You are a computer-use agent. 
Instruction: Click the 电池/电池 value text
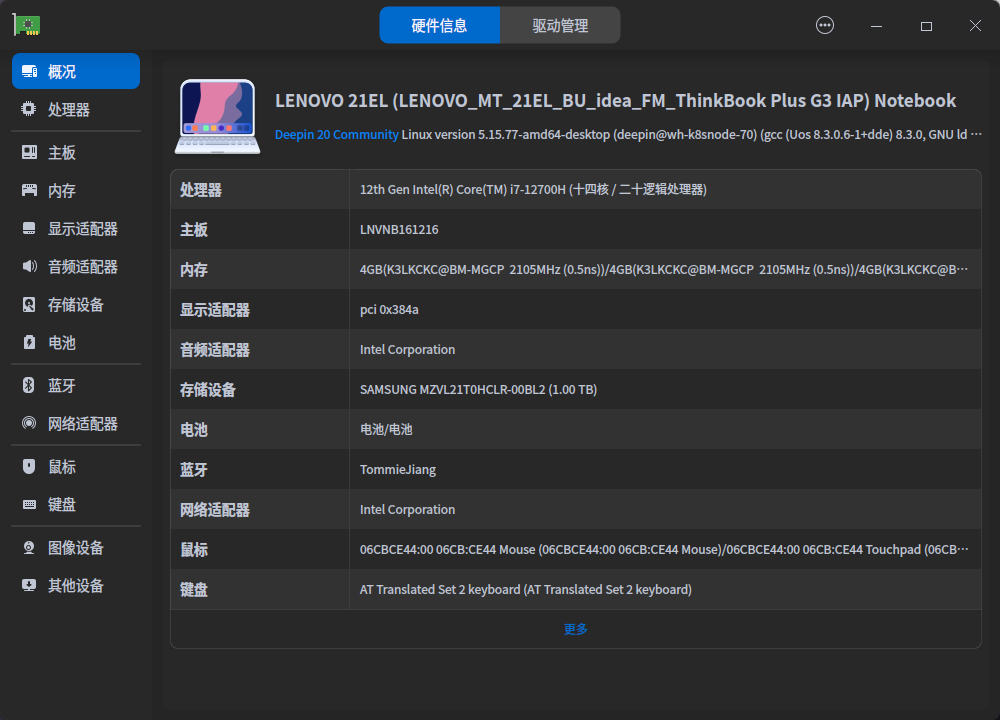pos(386,429)
